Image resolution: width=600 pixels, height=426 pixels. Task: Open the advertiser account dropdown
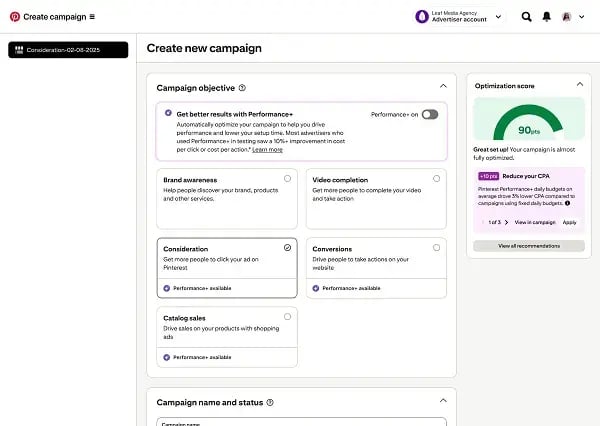point(498,17)
